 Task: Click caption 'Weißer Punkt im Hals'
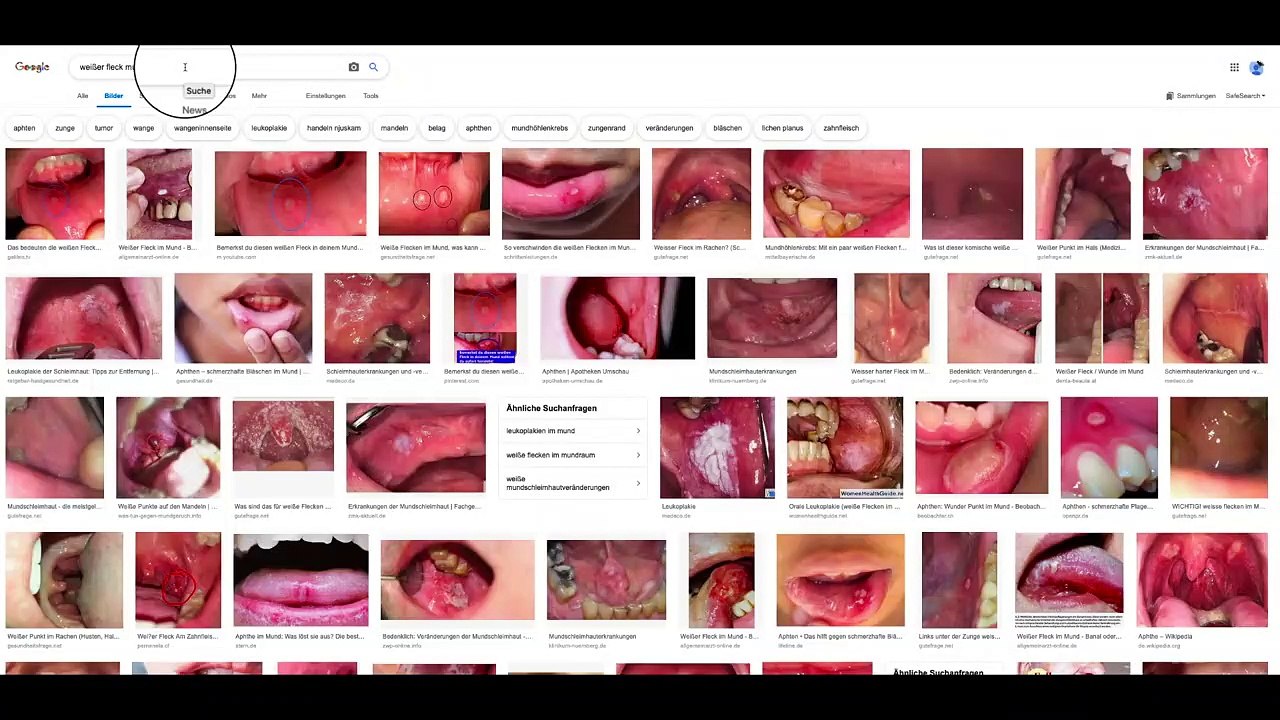tap(1079, 247)
